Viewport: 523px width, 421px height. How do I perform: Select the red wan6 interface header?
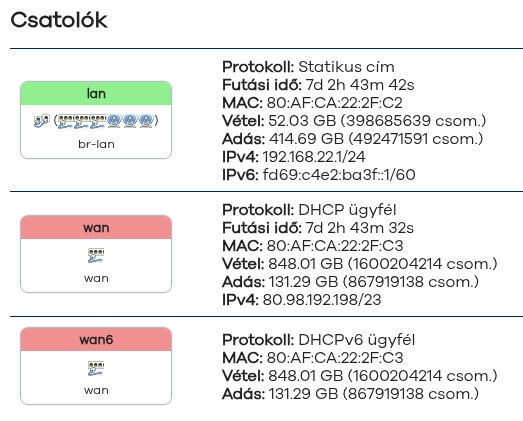click(96, 340)
